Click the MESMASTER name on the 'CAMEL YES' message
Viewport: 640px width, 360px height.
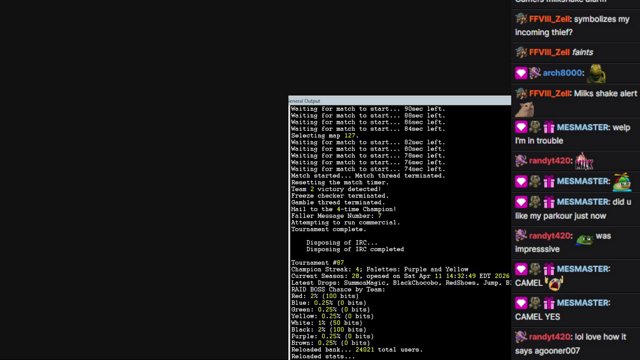(582, 303)
